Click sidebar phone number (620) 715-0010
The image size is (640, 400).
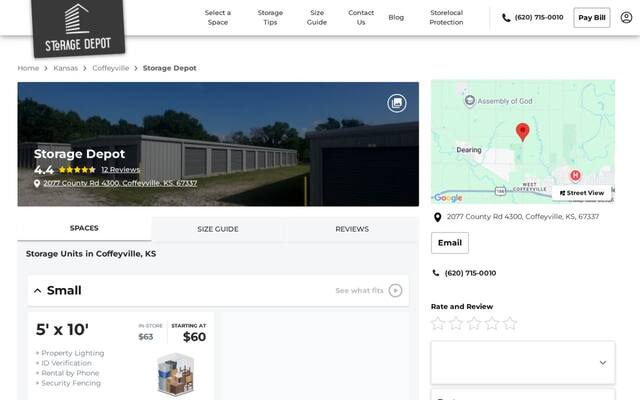tap(470, 273)
